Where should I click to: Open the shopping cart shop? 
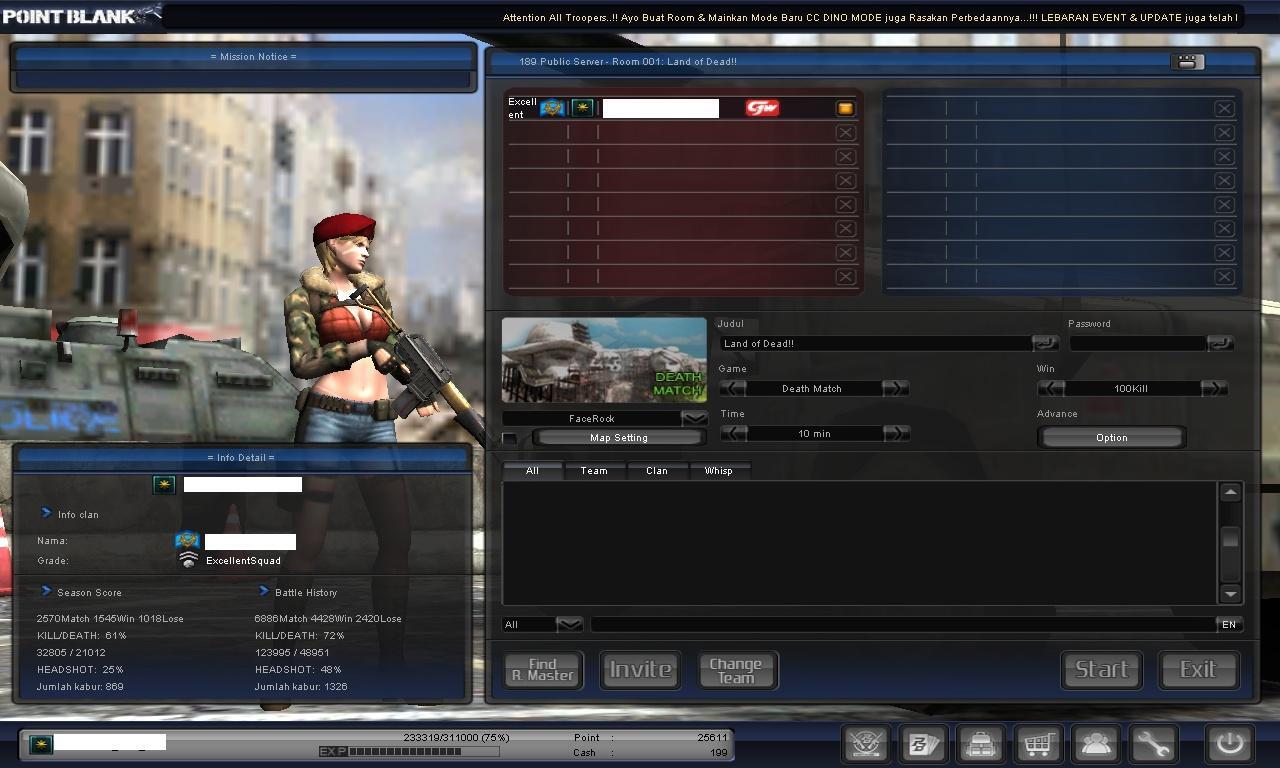tap(1038, 744)
